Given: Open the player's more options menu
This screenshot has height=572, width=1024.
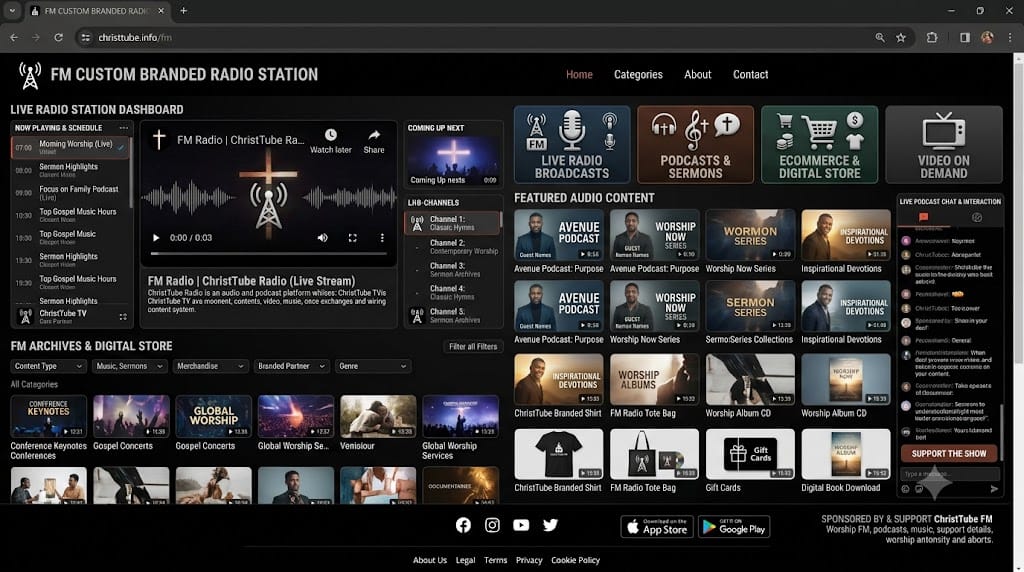Looking at the screenshot, I should click(382, 238).
